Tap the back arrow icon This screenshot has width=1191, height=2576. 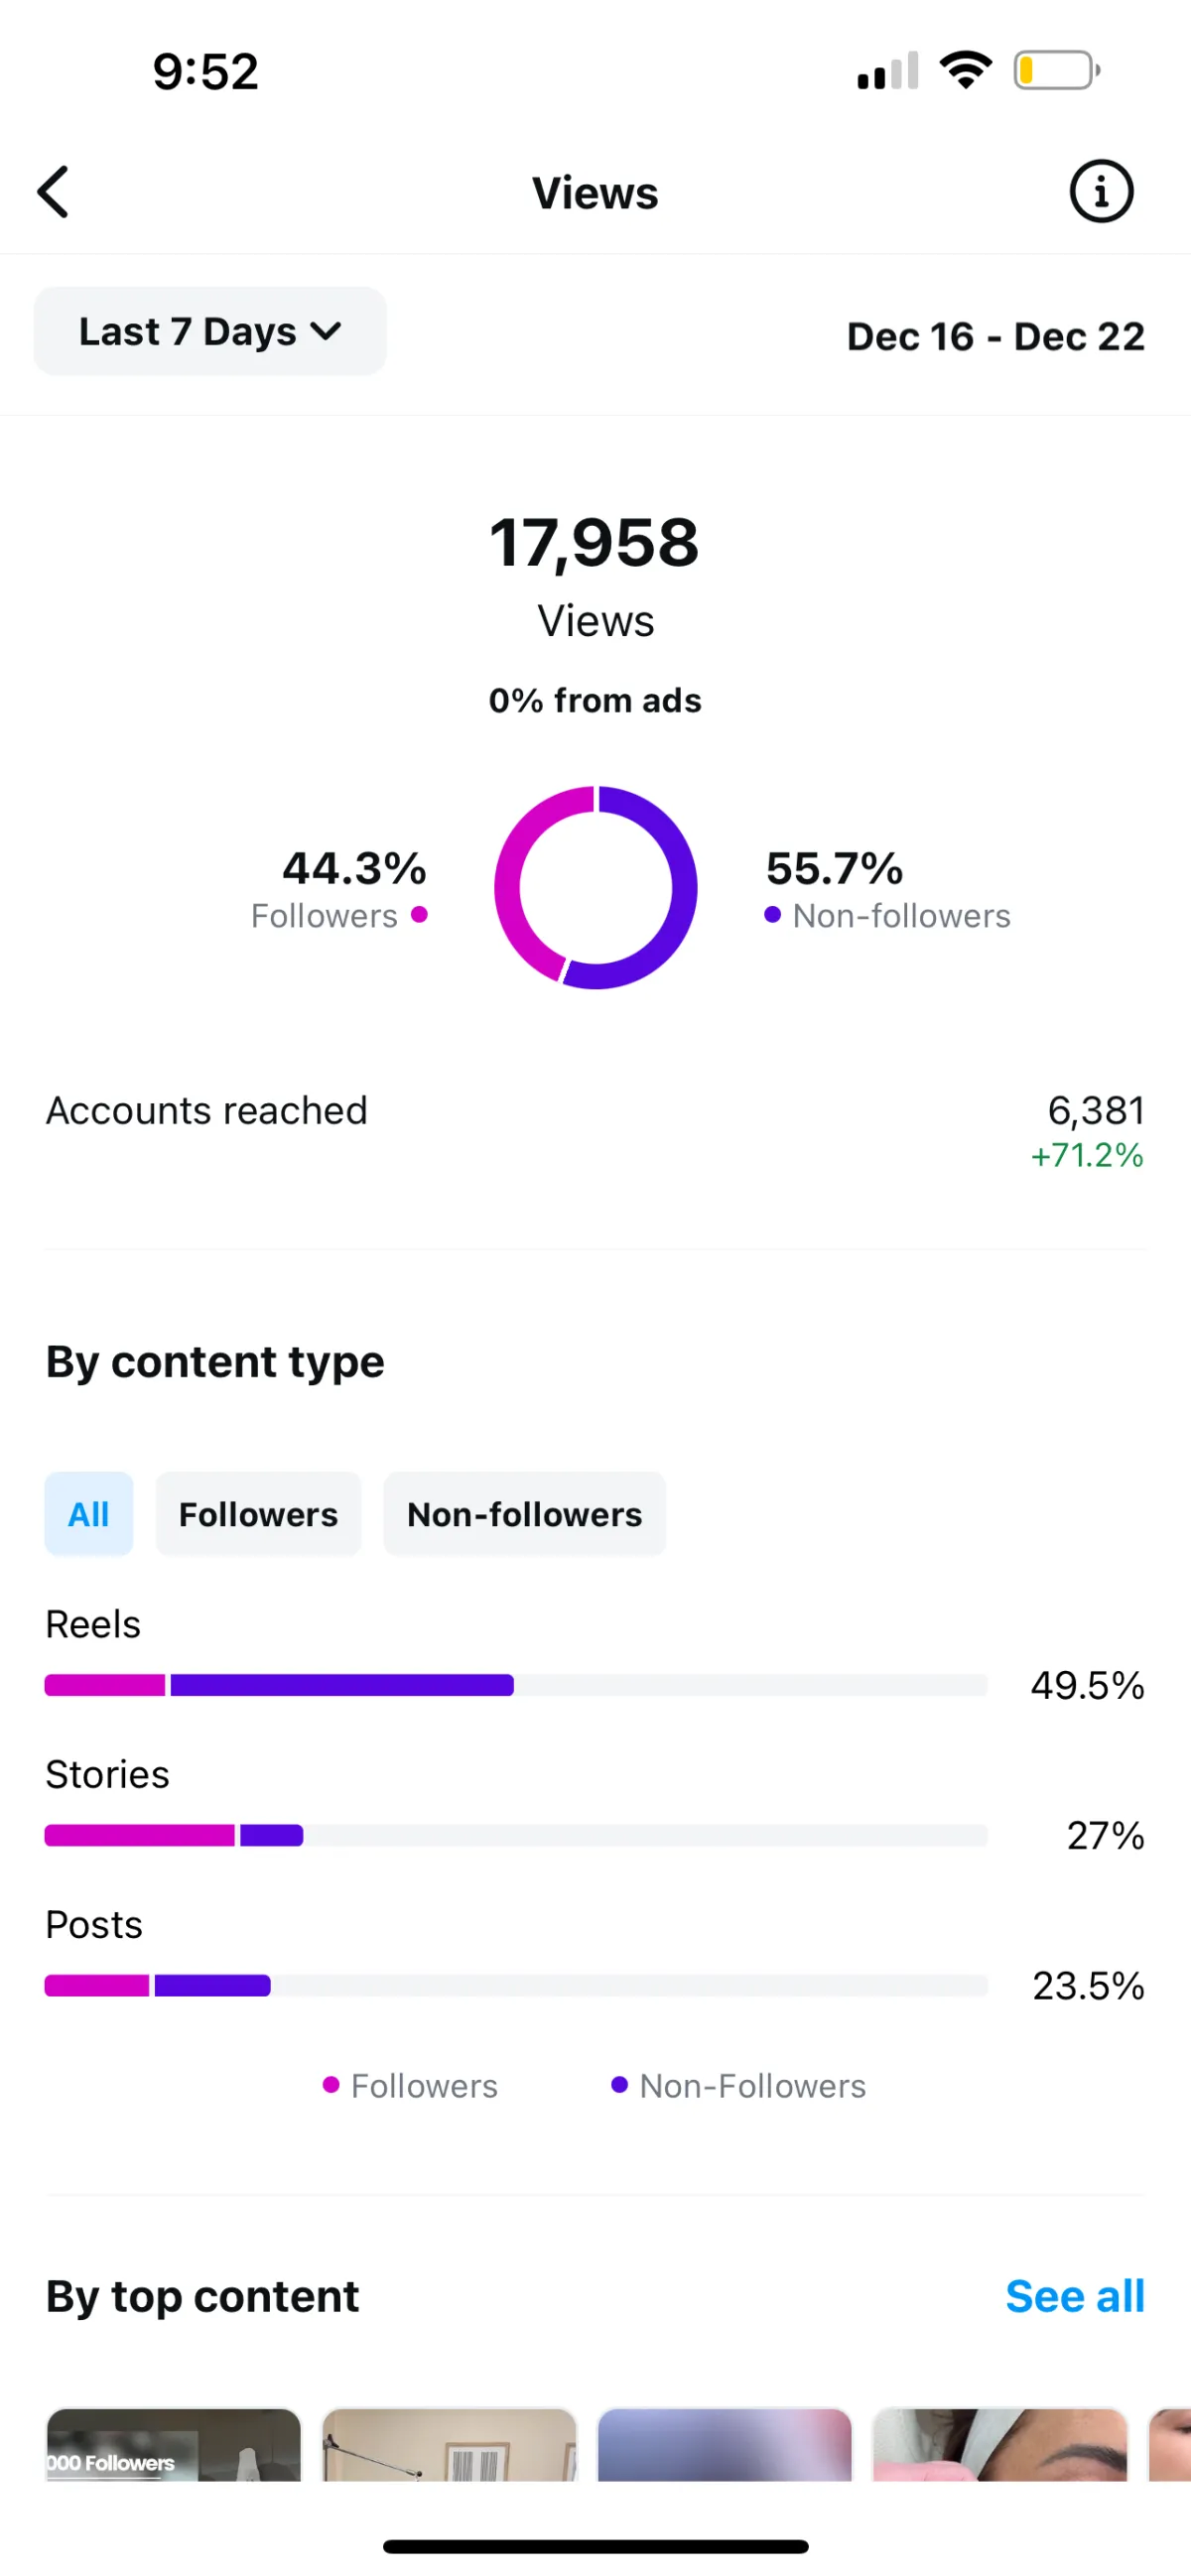coord(54,192)
